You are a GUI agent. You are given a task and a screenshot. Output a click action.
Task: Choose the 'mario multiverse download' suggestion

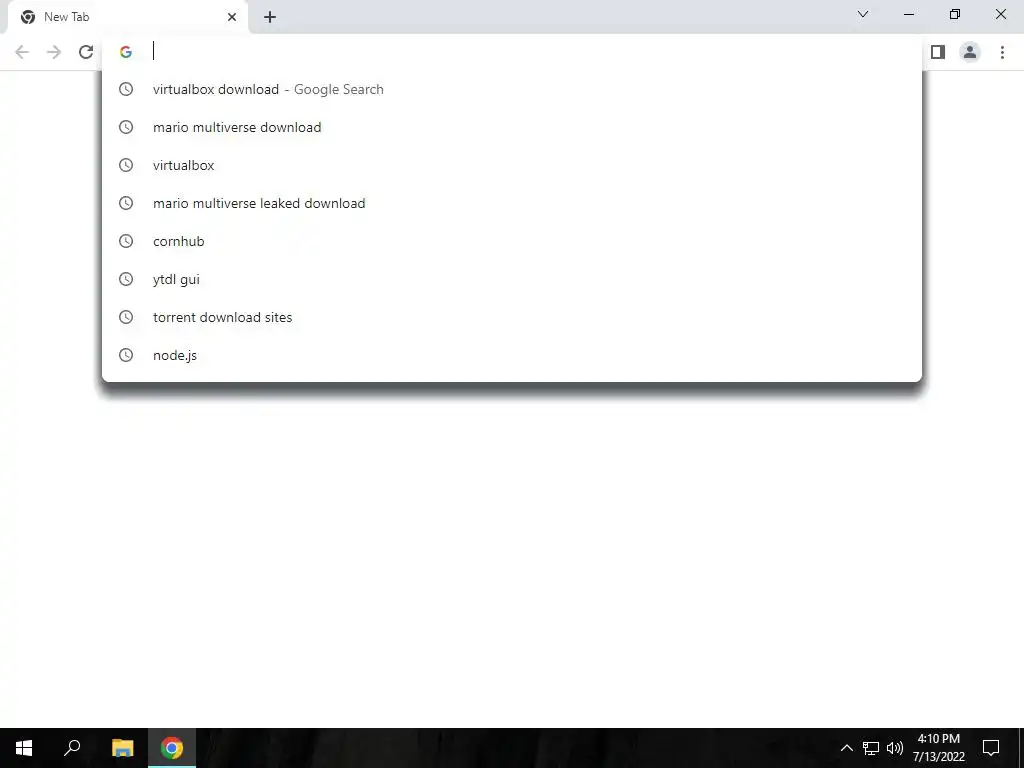512,127
